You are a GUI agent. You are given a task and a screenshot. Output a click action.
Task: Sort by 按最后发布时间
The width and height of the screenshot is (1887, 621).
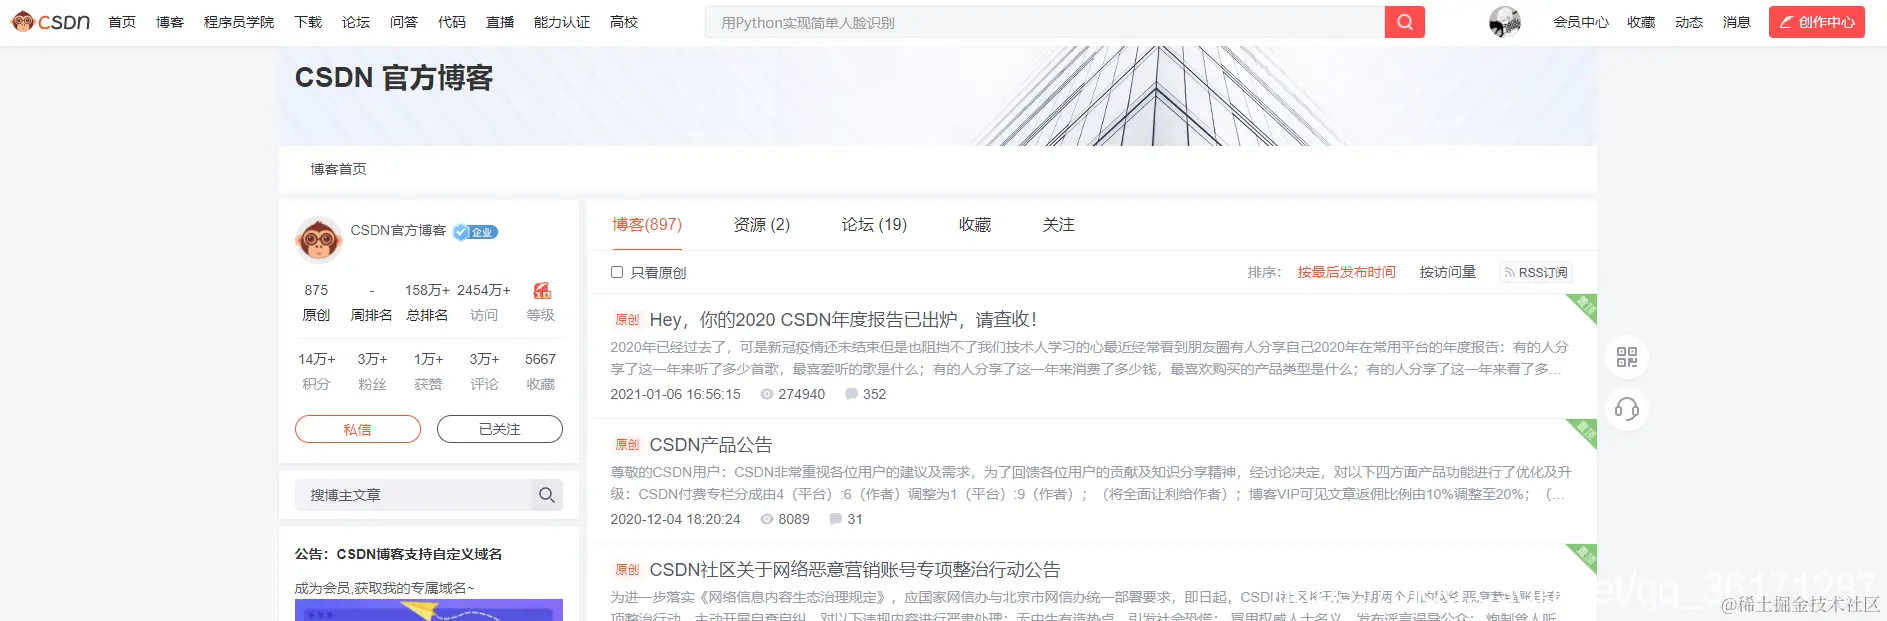(1346, 272)
